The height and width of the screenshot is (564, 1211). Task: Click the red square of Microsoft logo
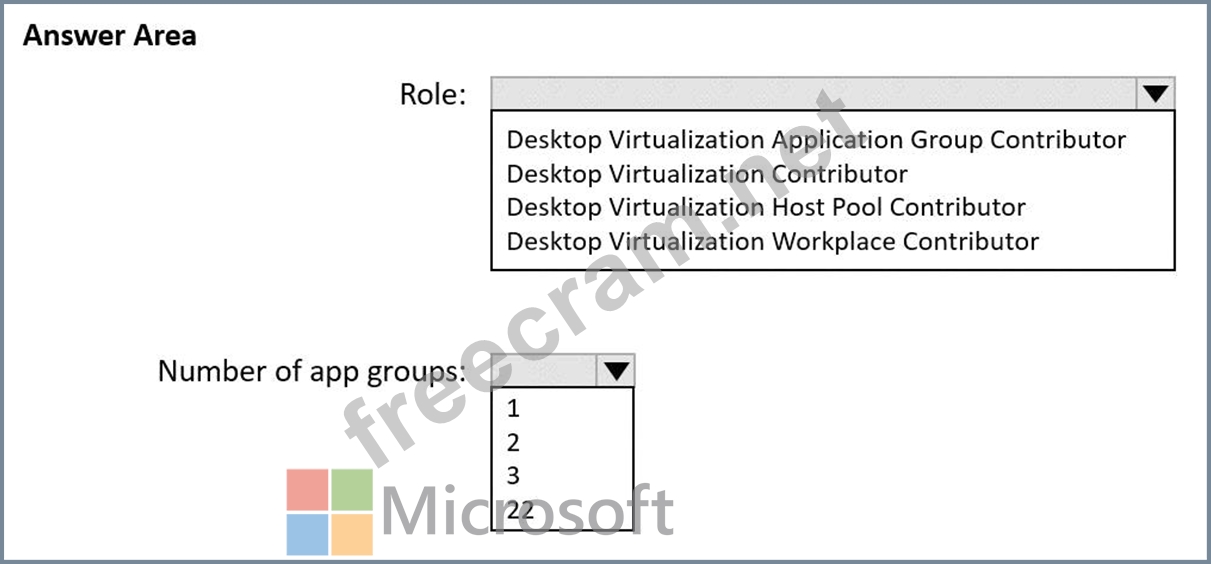tap(307, 489)
